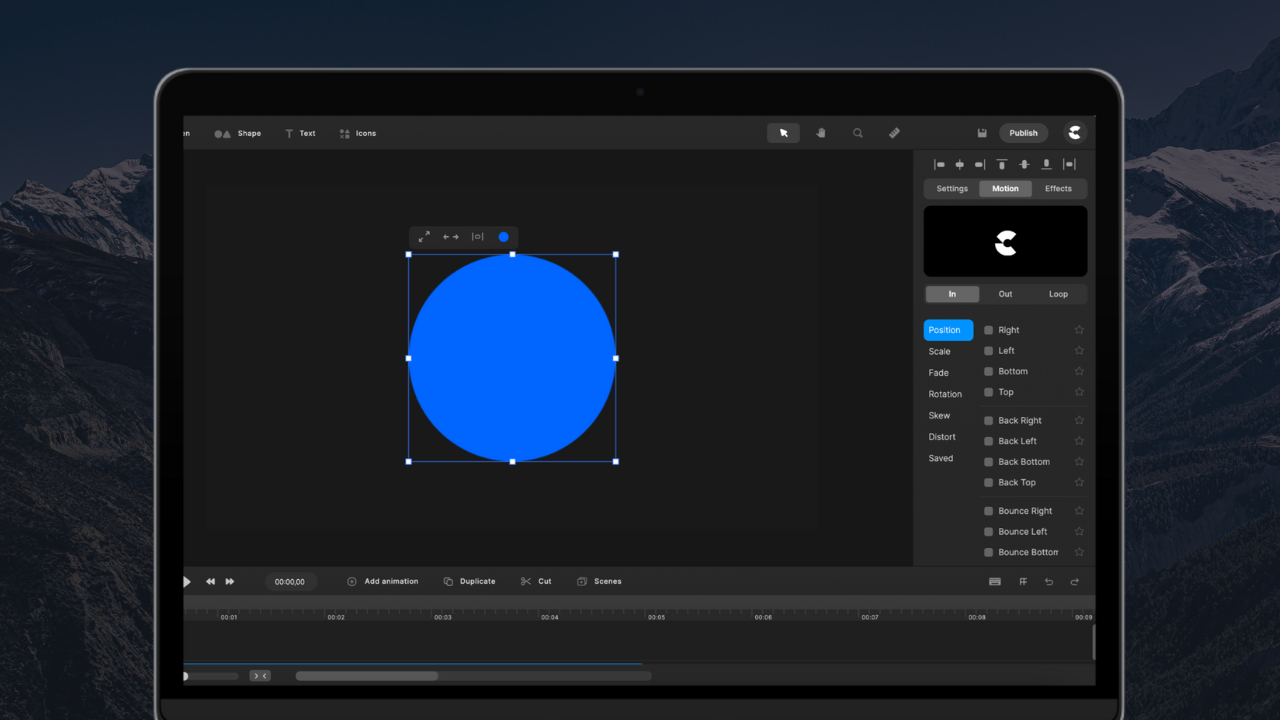Align selection vertical center
Viewport: 1280px width, 720px height.
pyautogui.click(x=1024, y=165)
